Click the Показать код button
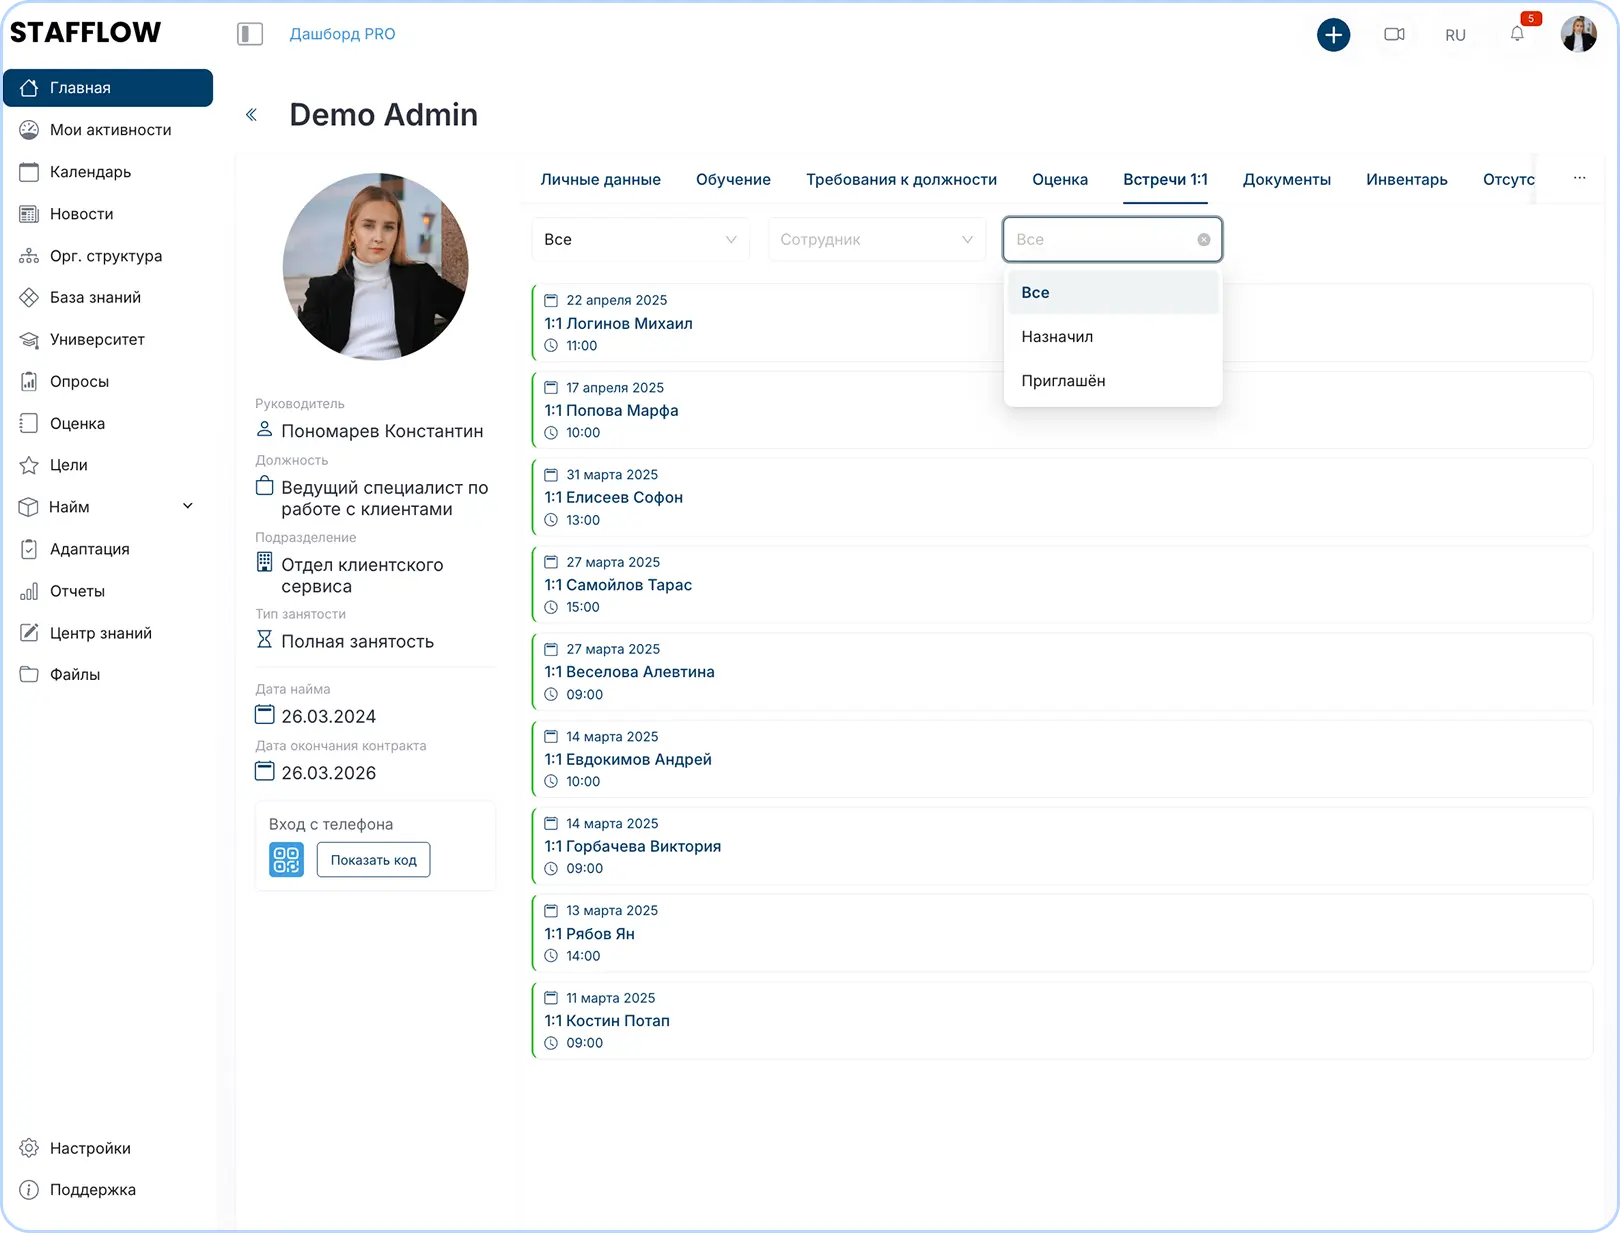Image resolution: width=1620 pixels, height=1233 pixels. 373,860
